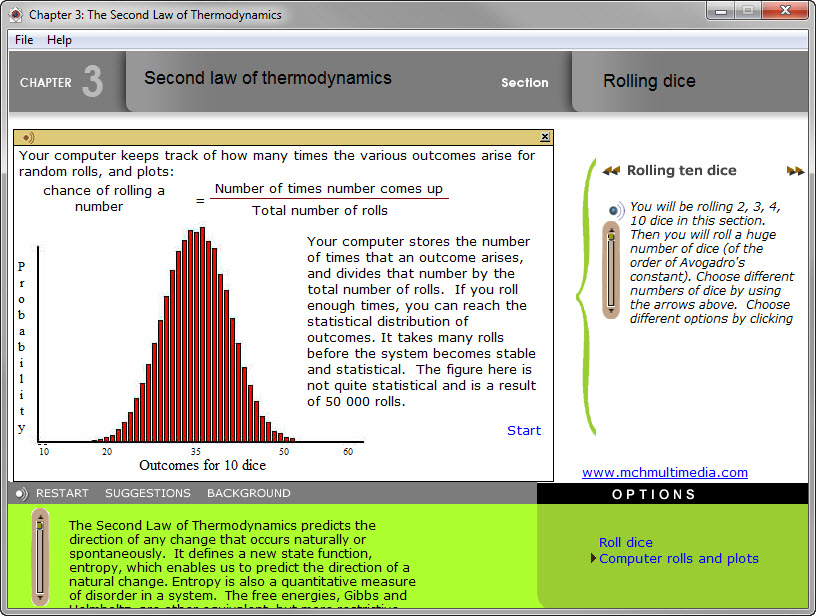The width and height of the screenshot is (816, 616).
Task: Click the Rolling dice section title
Action: [649, 81]
